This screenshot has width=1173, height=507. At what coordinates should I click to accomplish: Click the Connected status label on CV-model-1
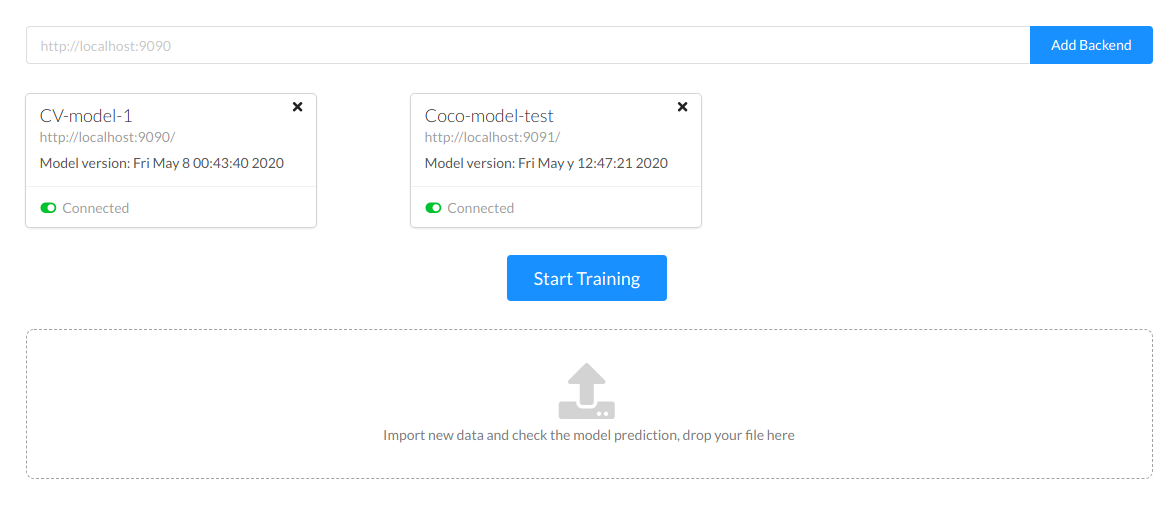(96, 208)
